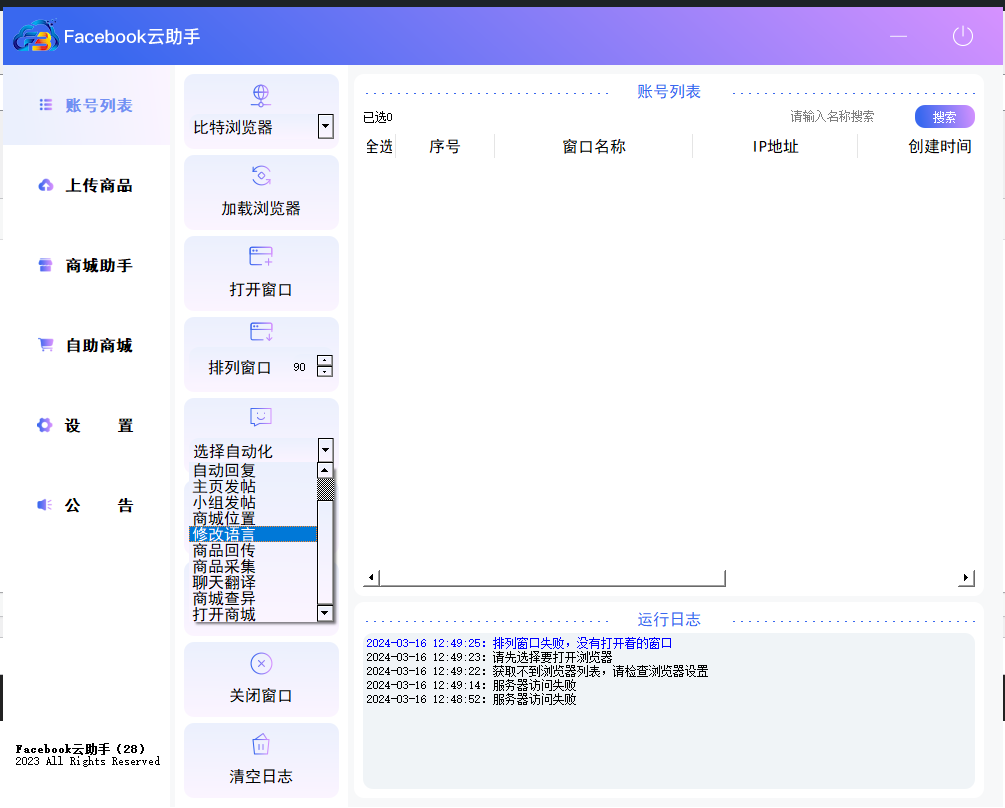
Task: Select 修改语言 in the automation list
Action: point(253,535)
